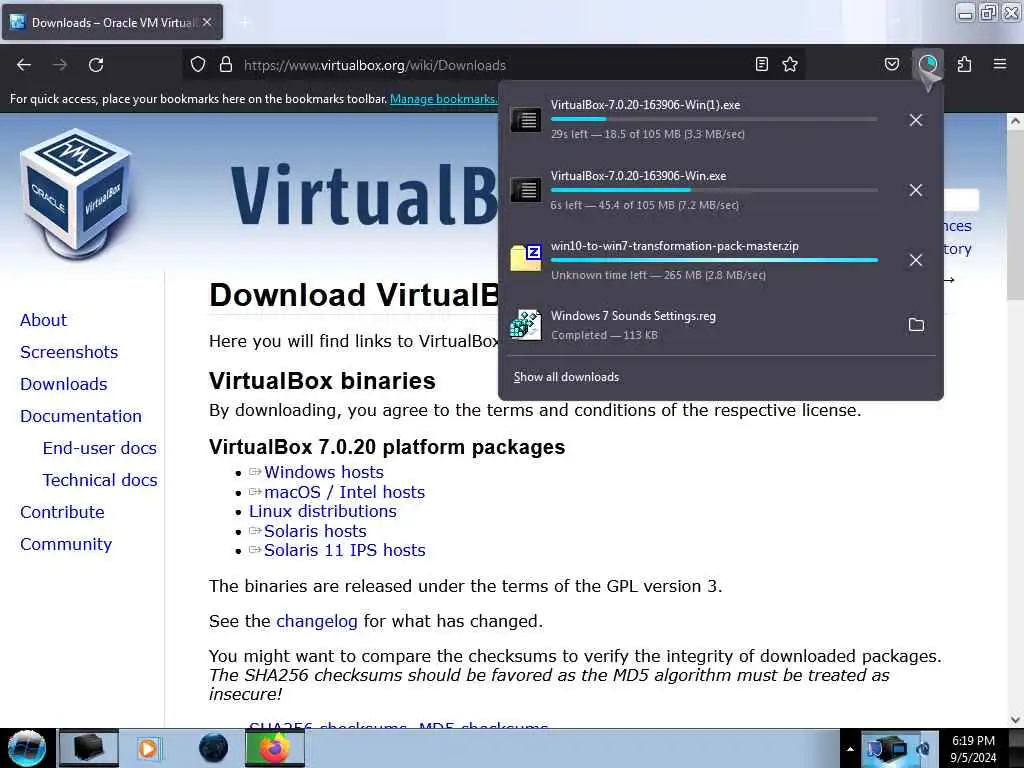Open the About sidebar link
1024x768 pixels.
coord(43,320)
